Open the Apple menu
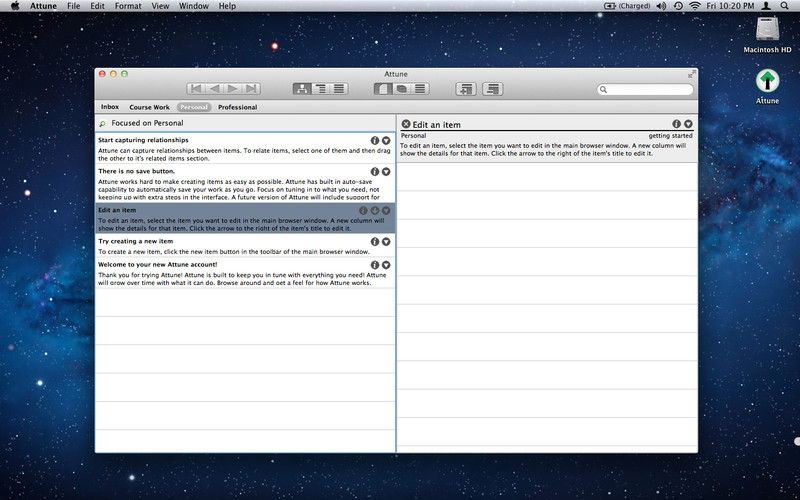This screenshot has width=800, height=500. coord(15,6)
